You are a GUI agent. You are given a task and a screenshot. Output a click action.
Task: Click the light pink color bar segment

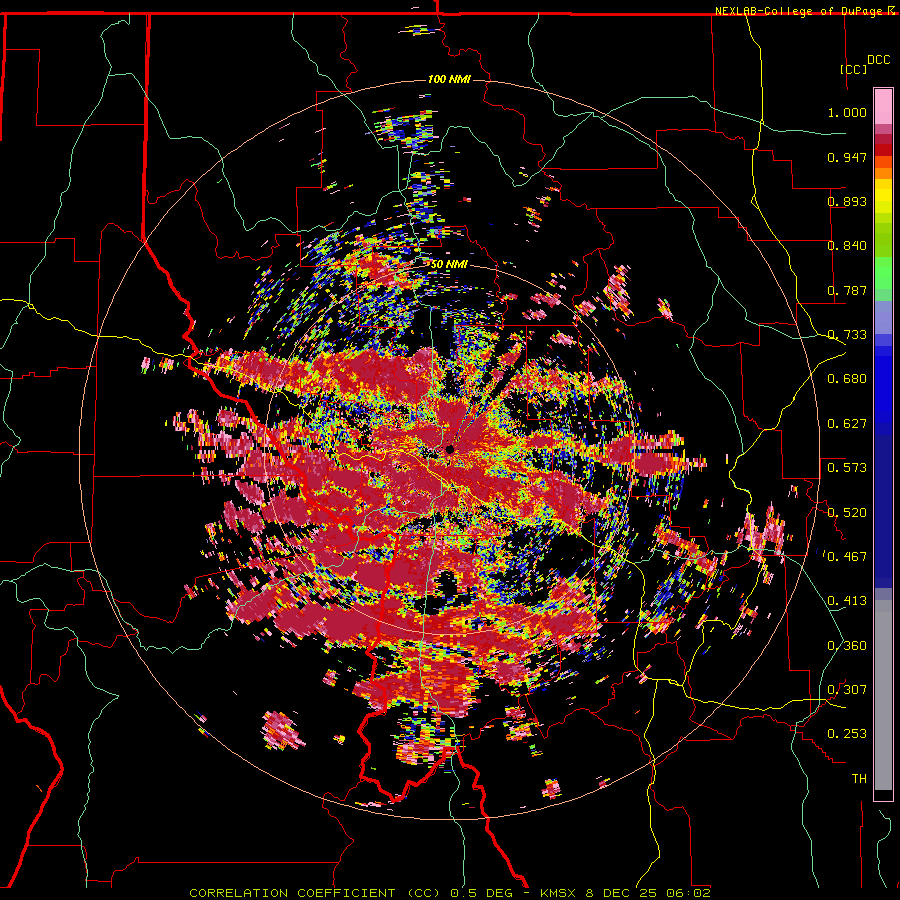point(883,106)
